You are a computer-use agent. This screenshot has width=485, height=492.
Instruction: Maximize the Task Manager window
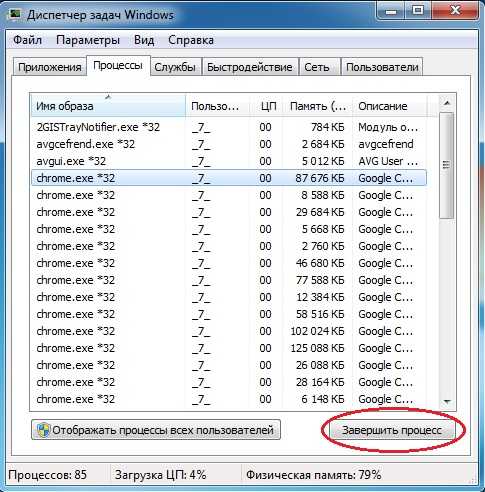418,11
